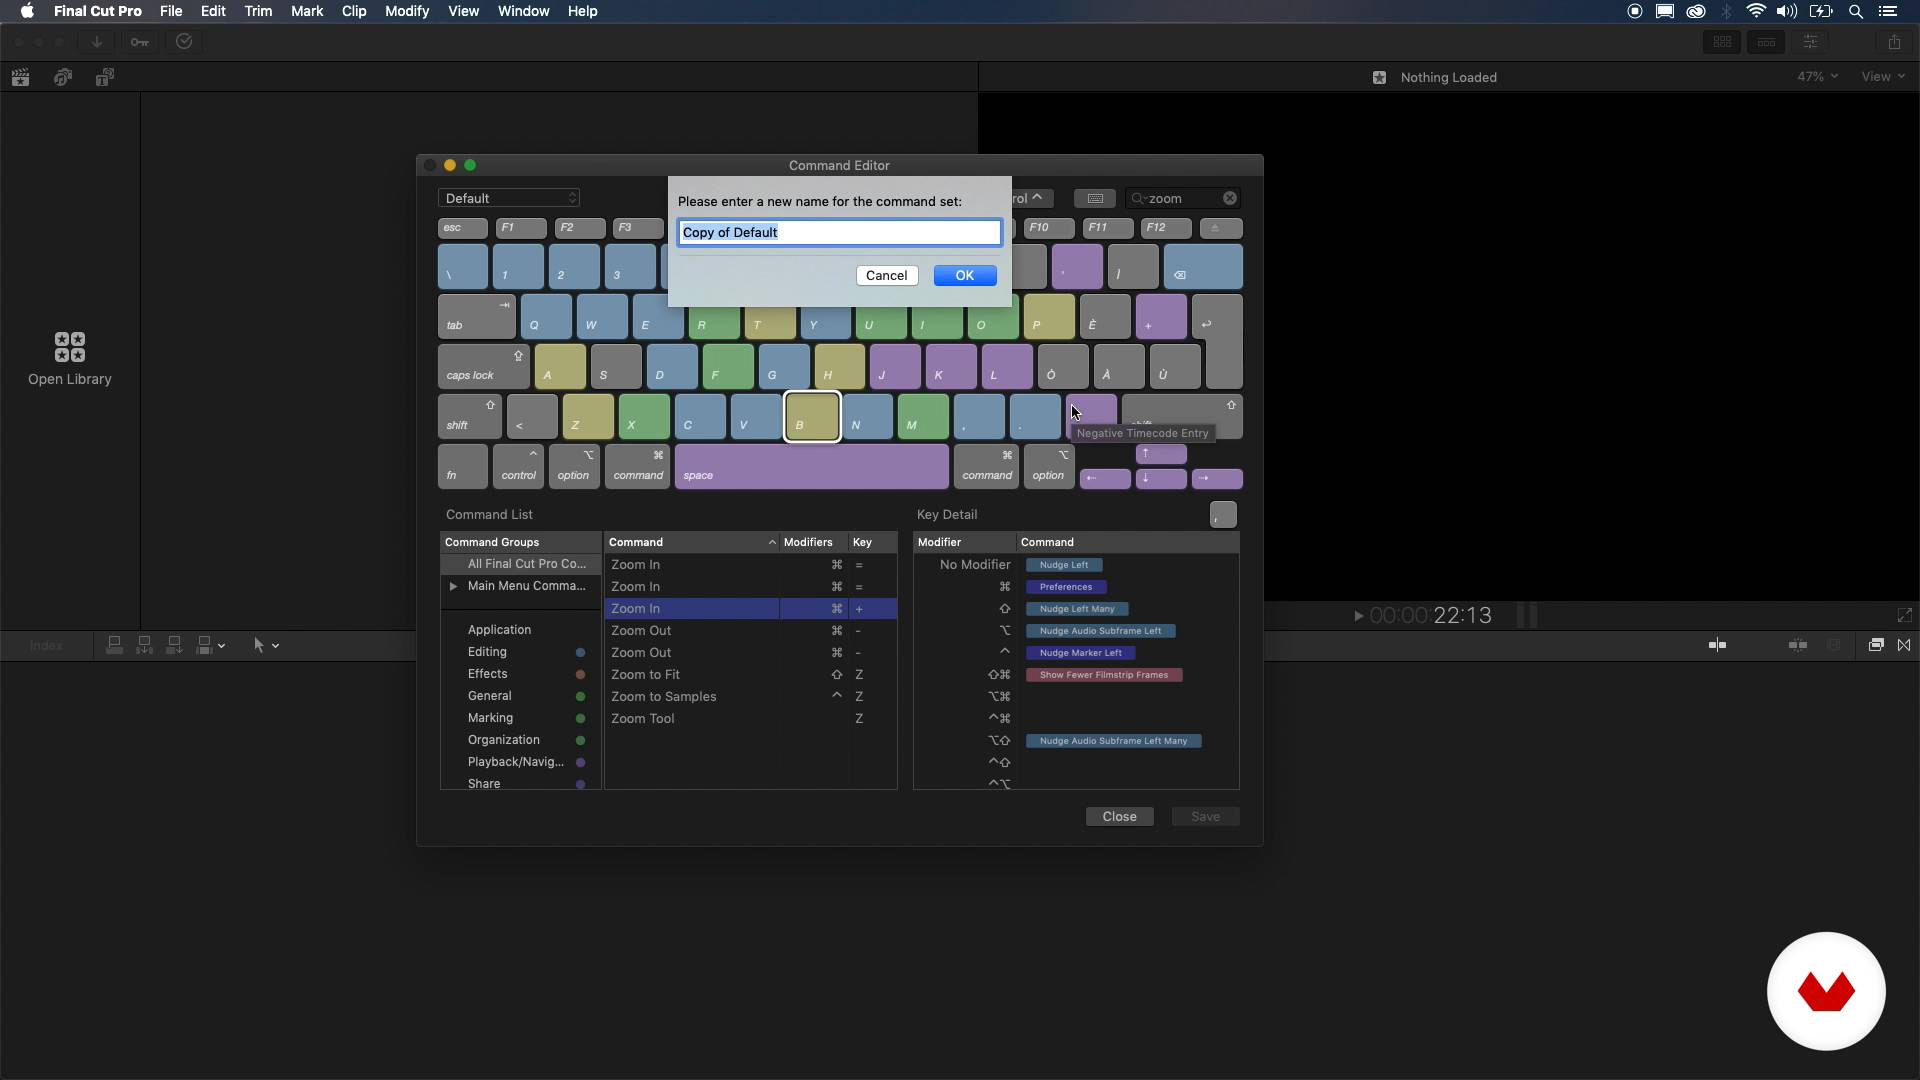Click the caps lock key
Viewport: 1920px width, 1080px height.
pyautogui.click(x=484, y=366)
